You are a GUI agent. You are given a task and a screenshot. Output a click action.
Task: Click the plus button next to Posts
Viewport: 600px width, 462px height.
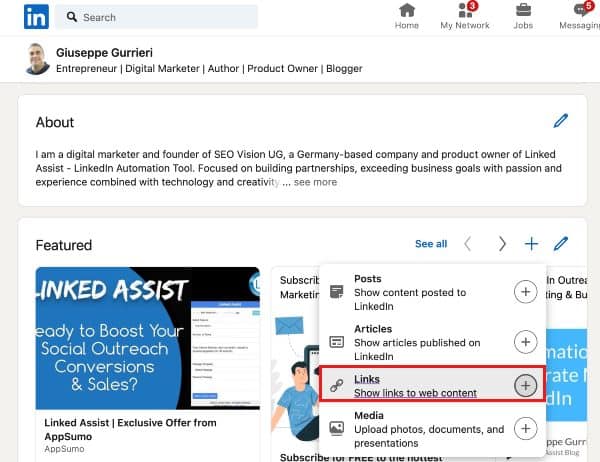526,292
